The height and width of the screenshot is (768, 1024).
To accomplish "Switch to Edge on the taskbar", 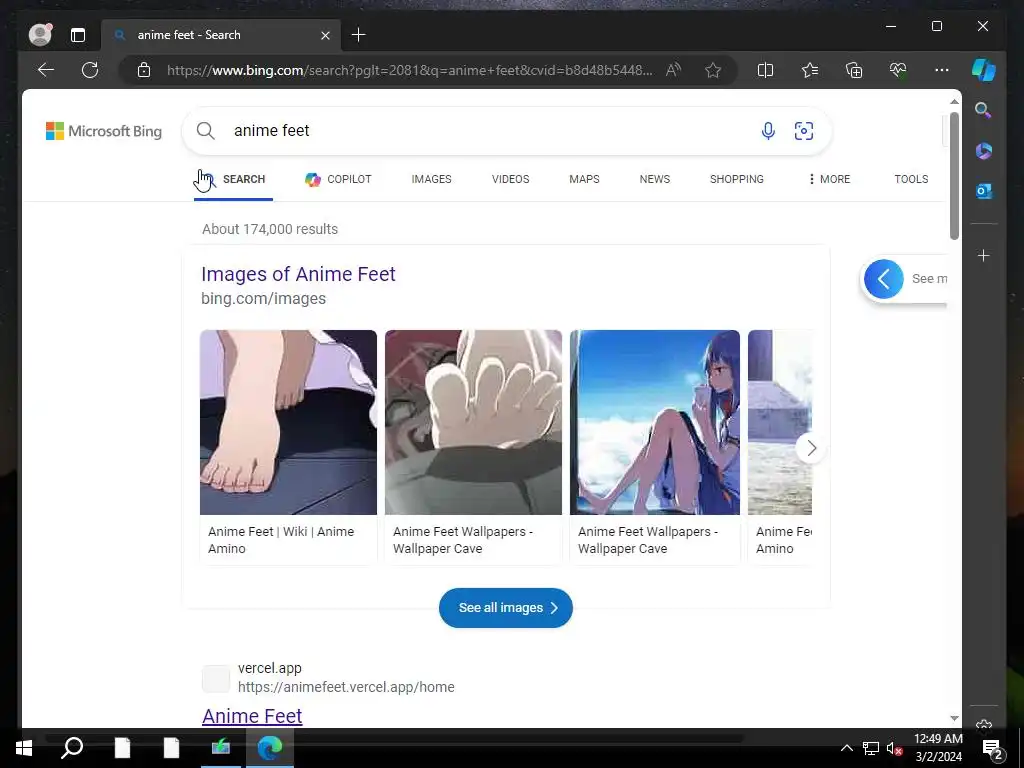I will [270, 748].
